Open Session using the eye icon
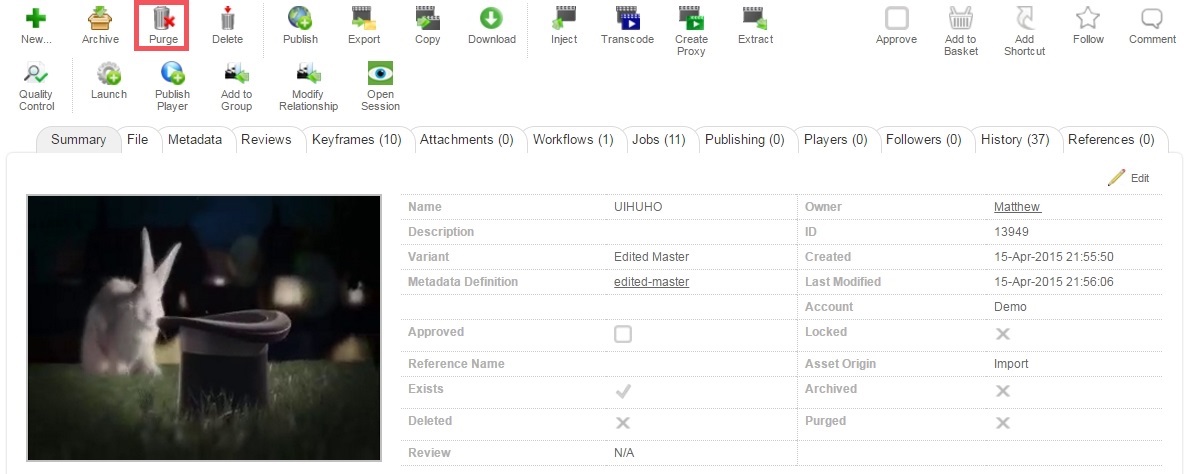This screenshot has height=474, width=1189. (380, 75)
